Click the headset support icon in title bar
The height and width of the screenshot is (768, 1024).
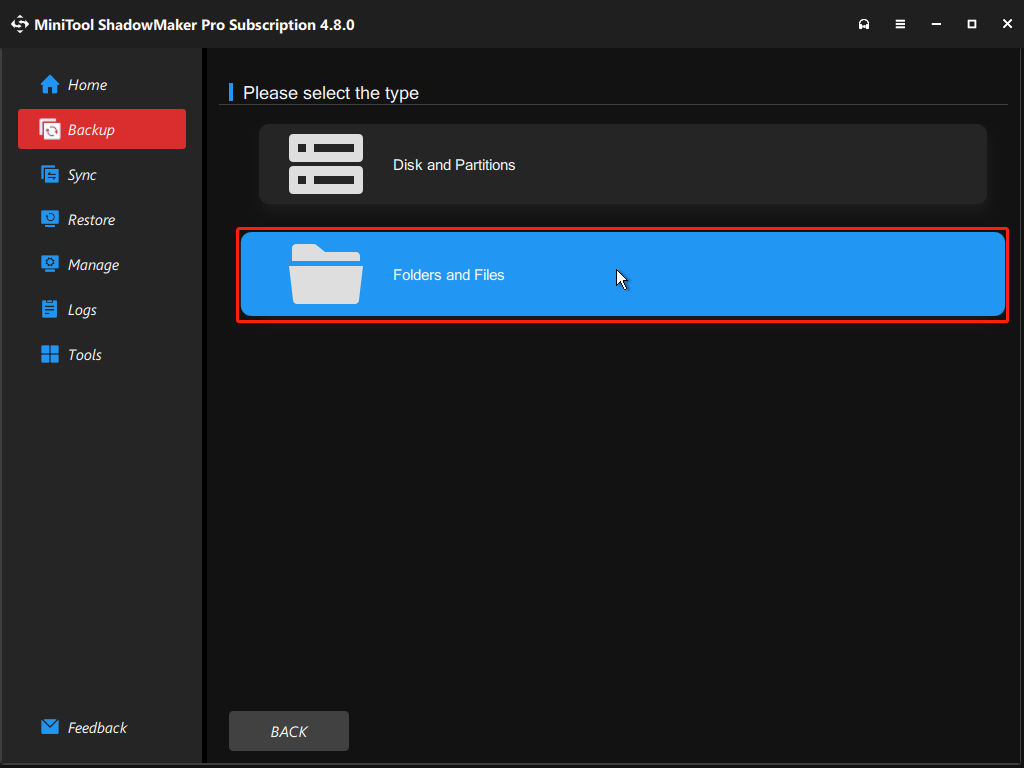click(x=864, y=23)
